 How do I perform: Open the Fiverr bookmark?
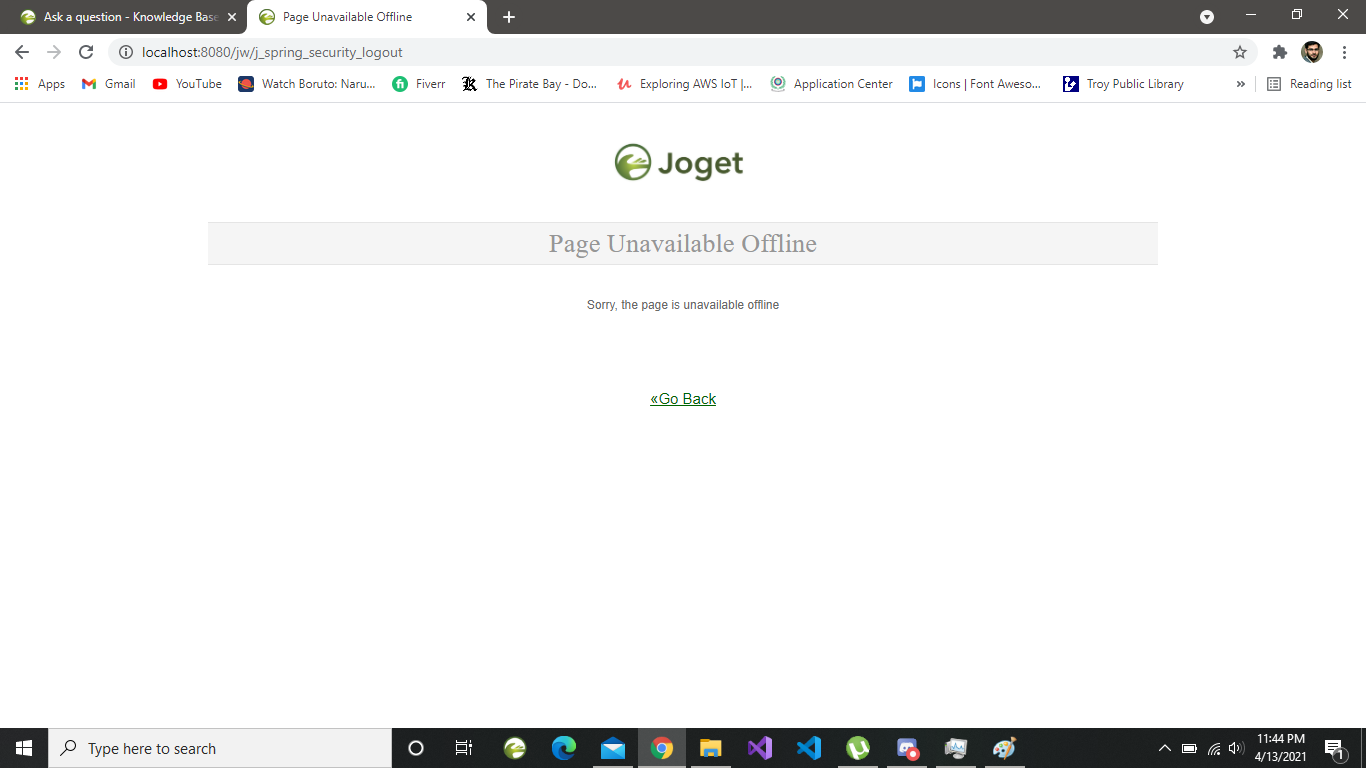point(419,84)
